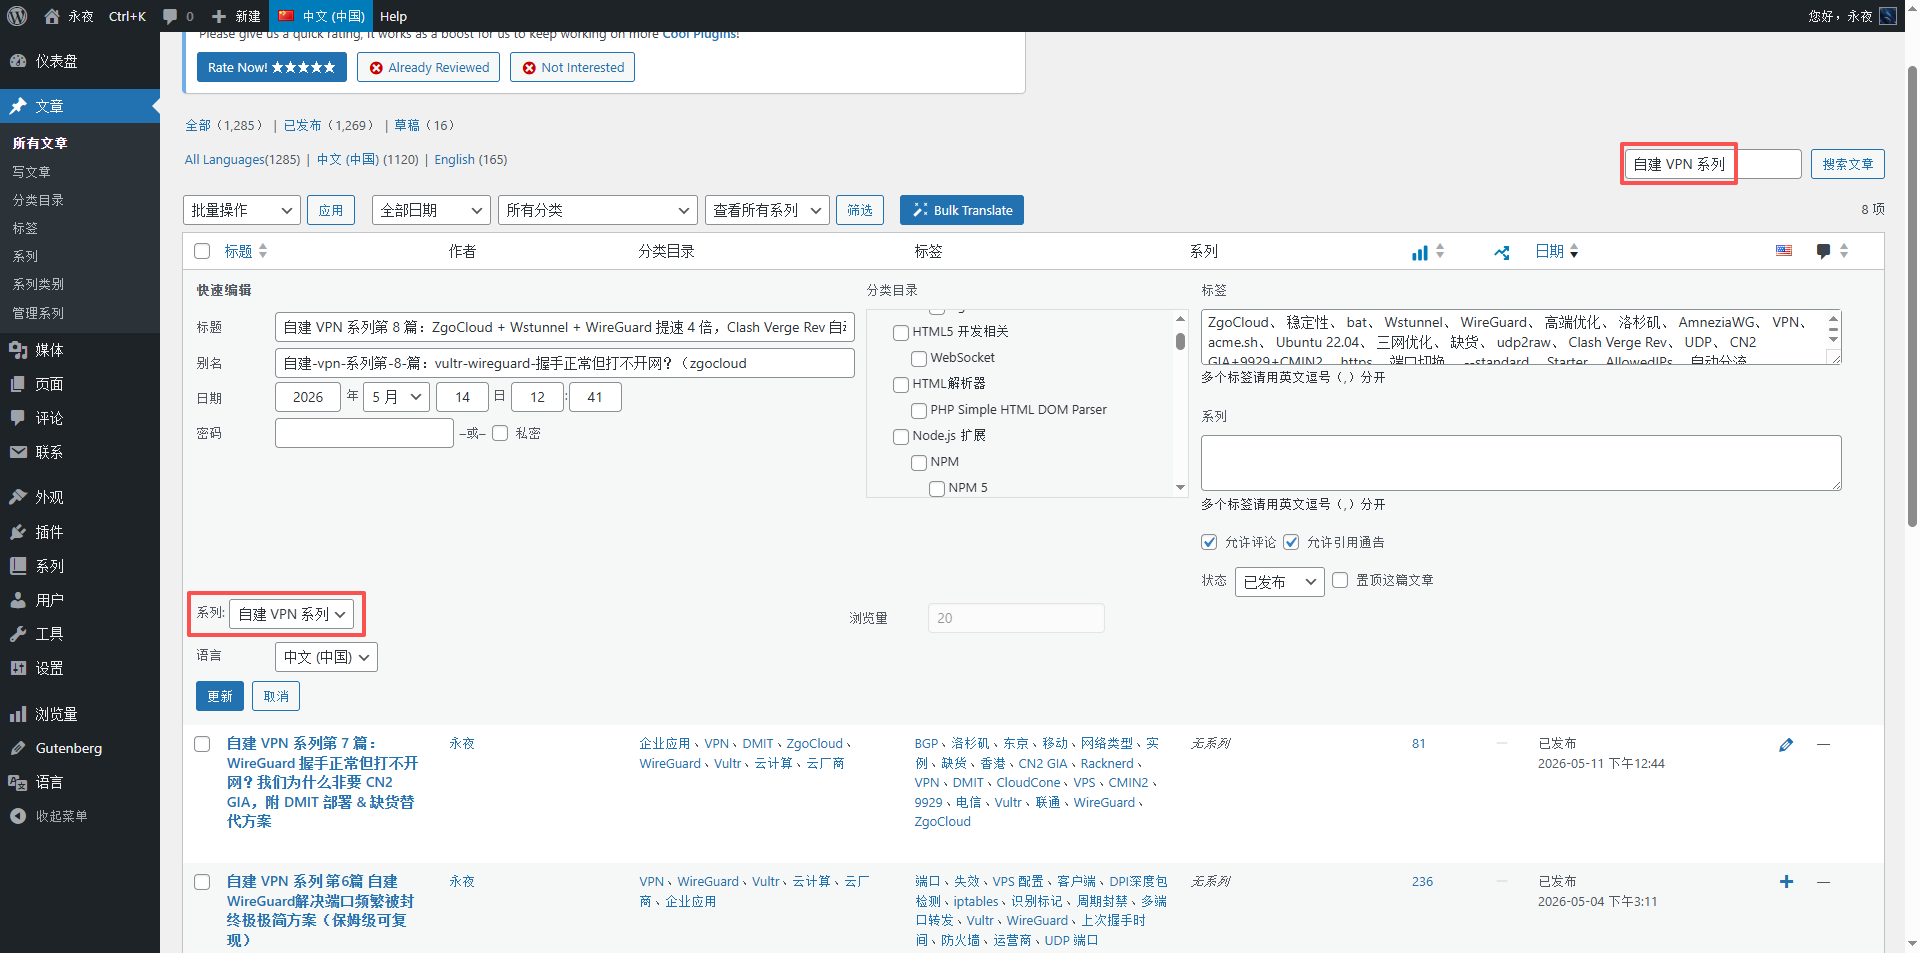Image resolution: width=1920 pixels, height=953 pixels.
Task: Open 写文章 submenu item
Action: click(x=32, y=172)
